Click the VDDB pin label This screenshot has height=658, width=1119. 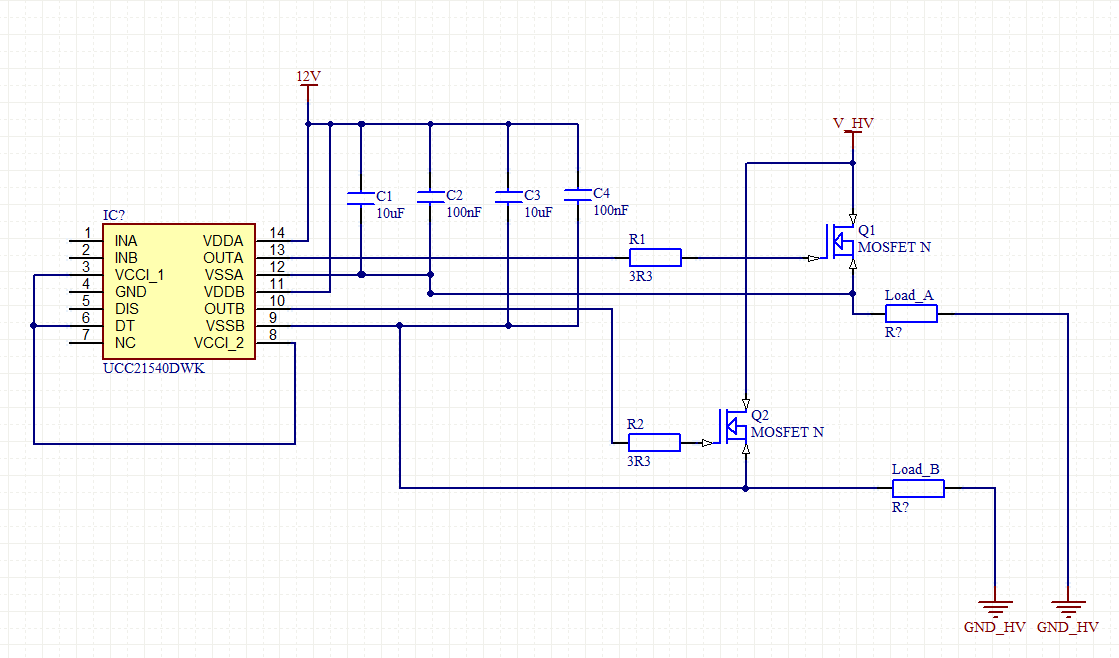pos(224,292)
